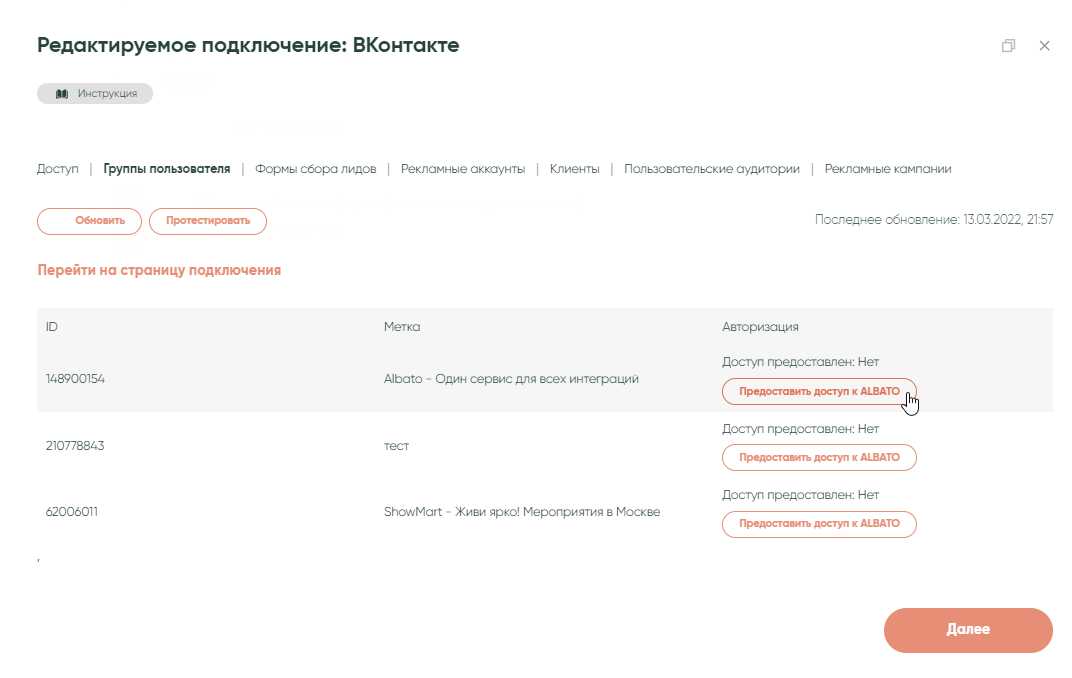
Task: Click the ID column header
Action: point(52,327)
